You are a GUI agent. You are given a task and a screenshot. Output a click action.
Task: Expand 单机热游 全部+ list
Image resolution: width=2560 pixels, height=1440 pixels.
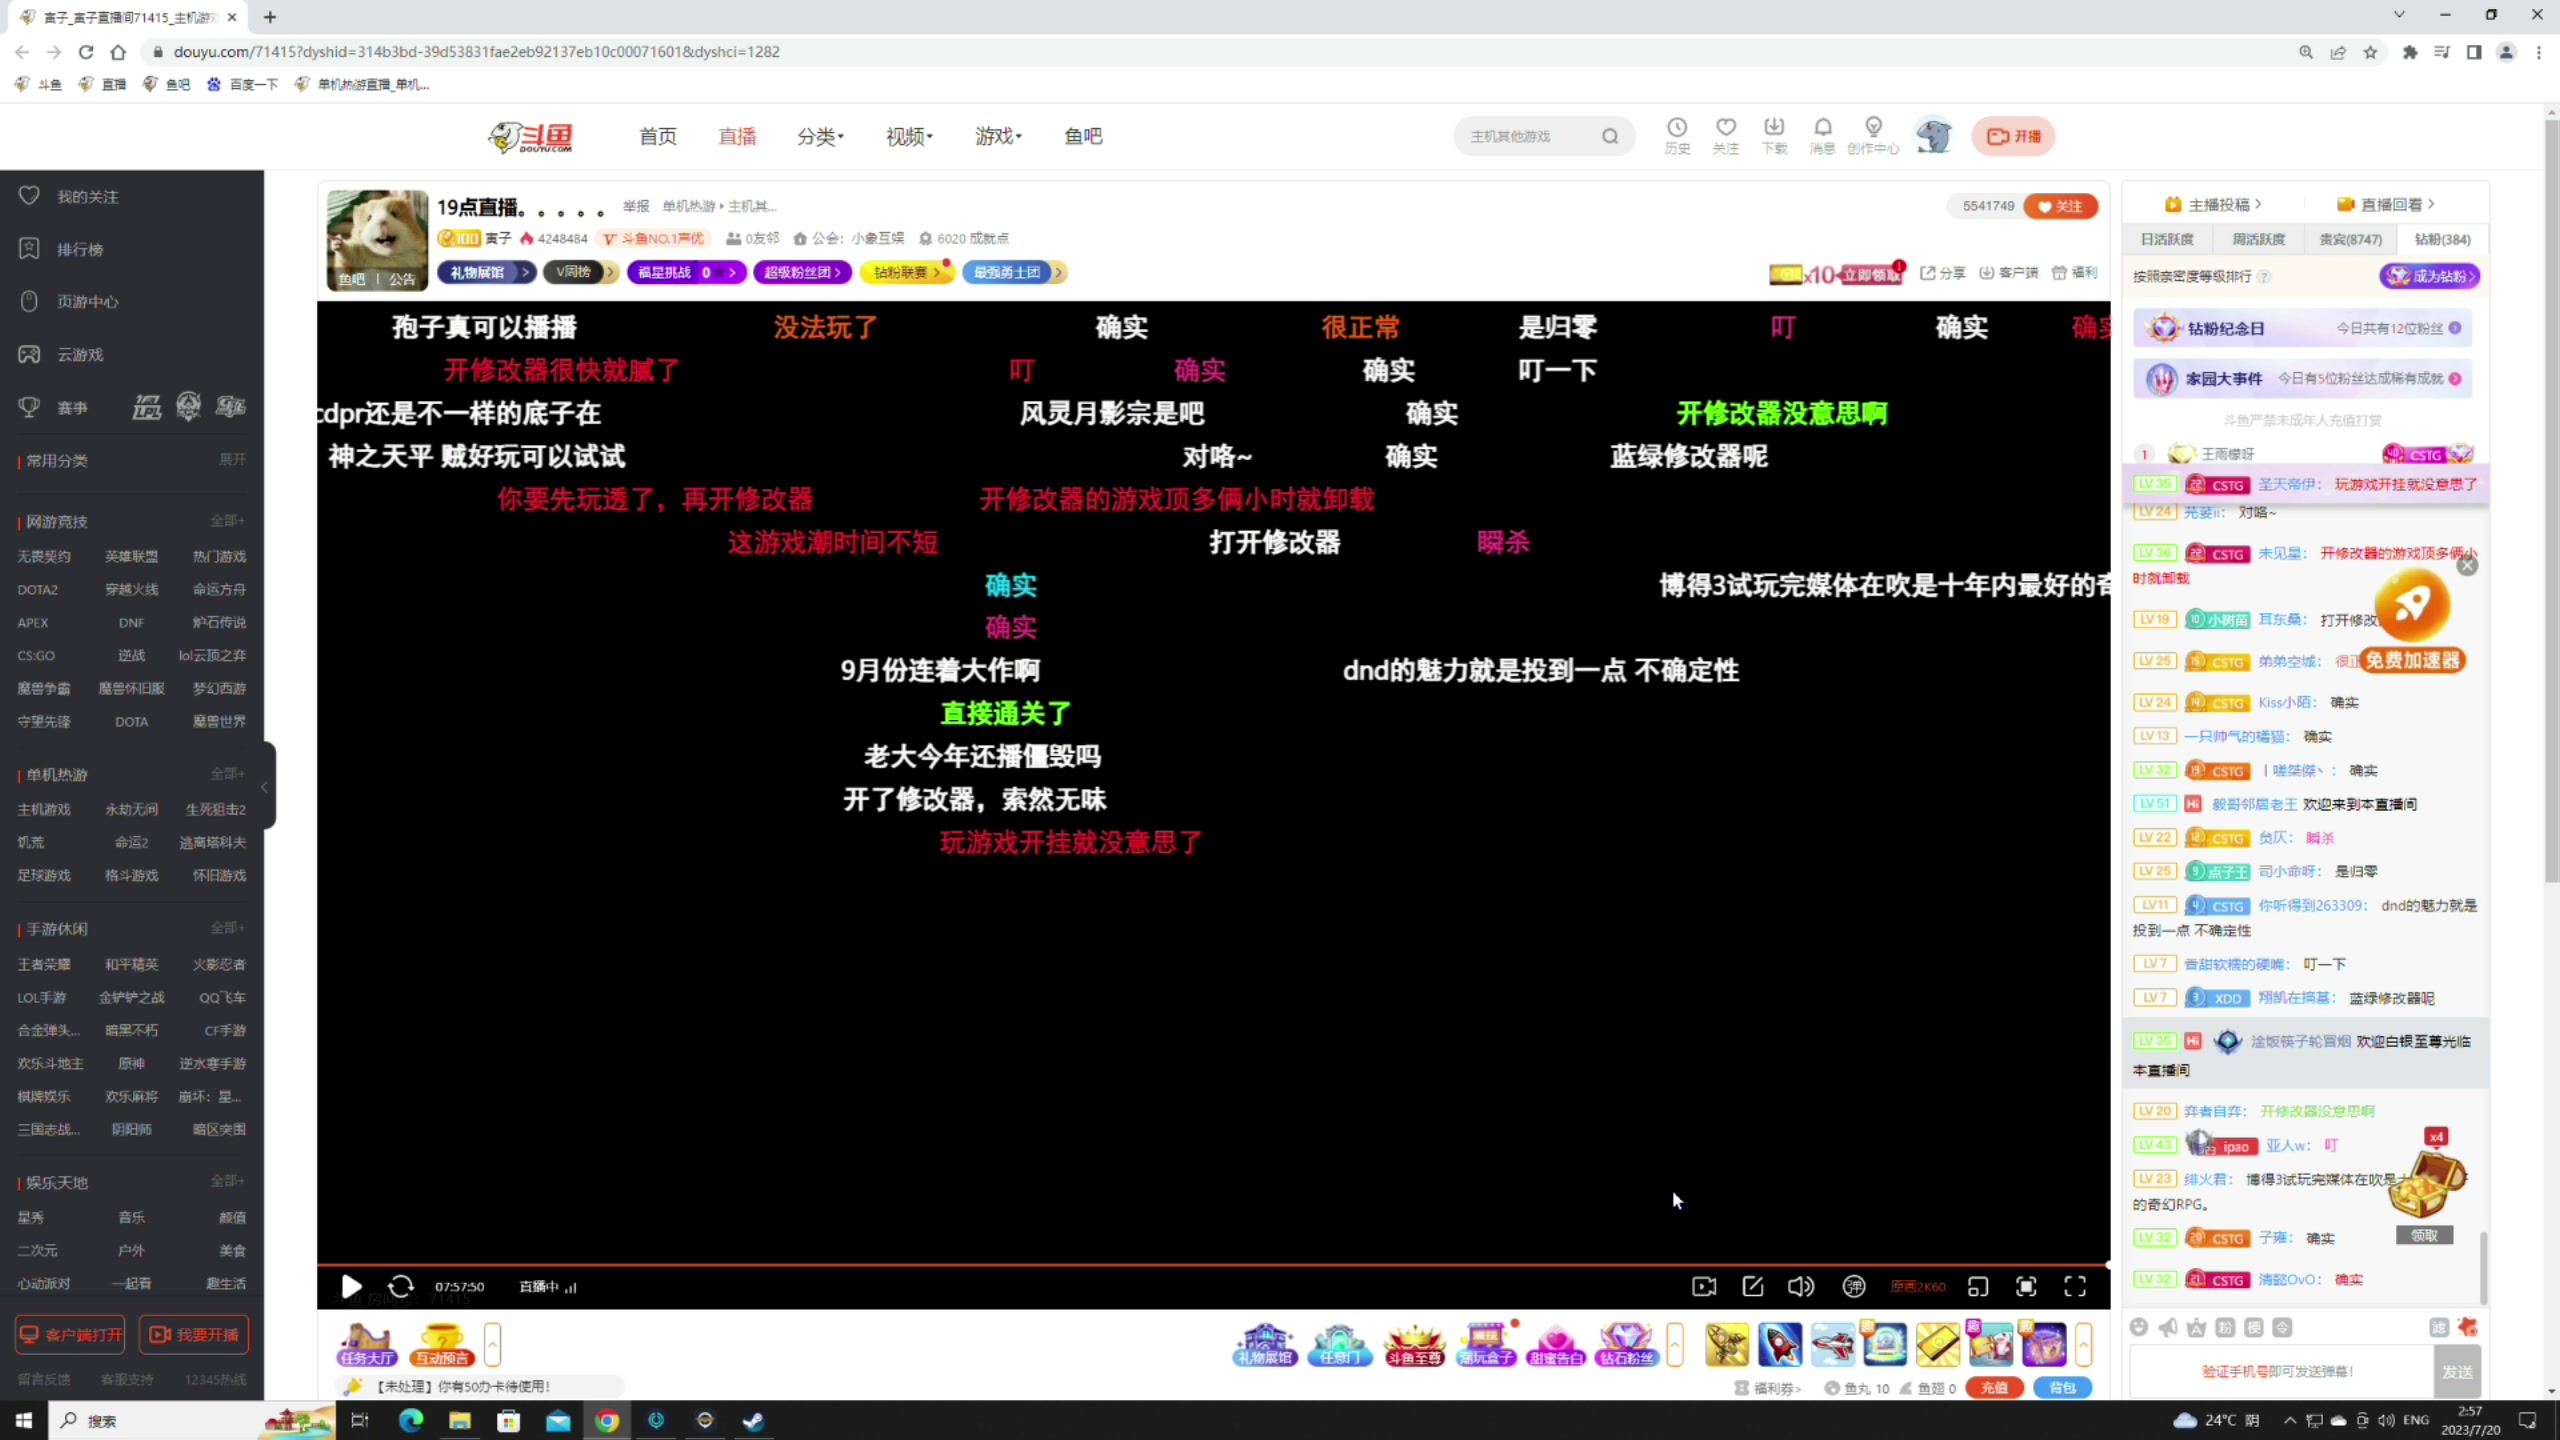pos(227,773)
